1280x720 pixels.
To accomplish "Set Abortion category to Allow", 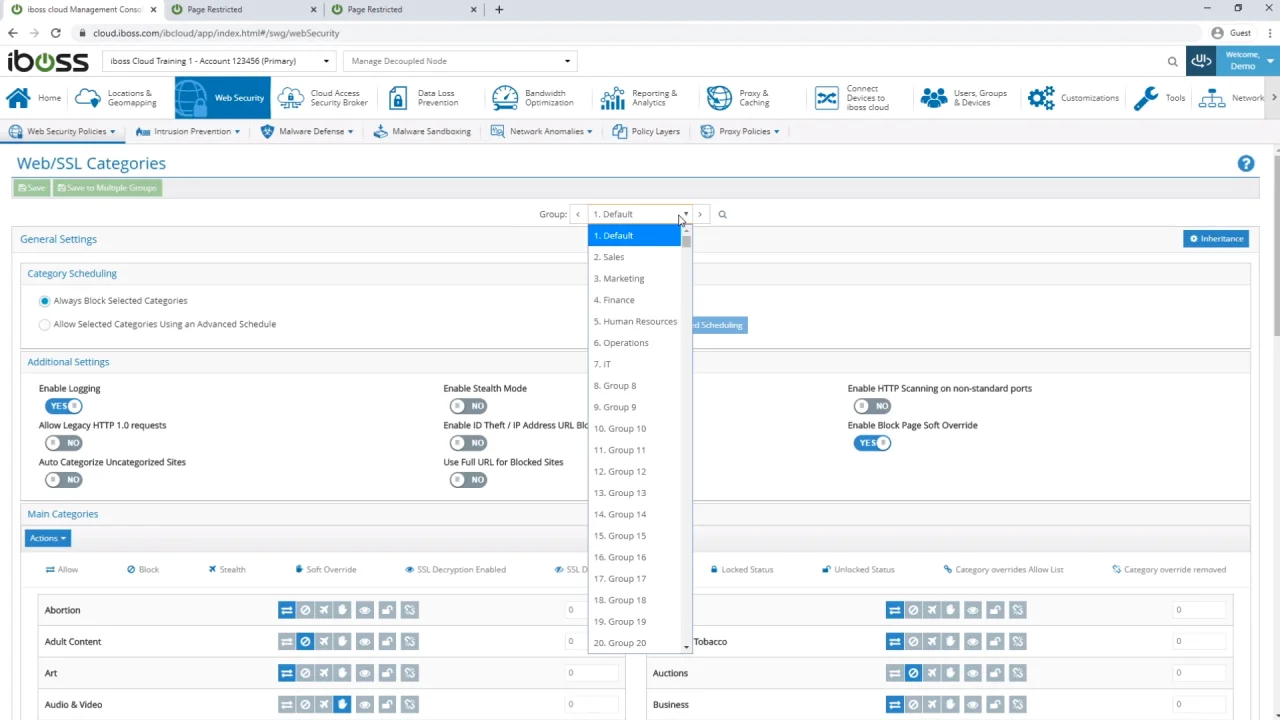I will 287,610.
